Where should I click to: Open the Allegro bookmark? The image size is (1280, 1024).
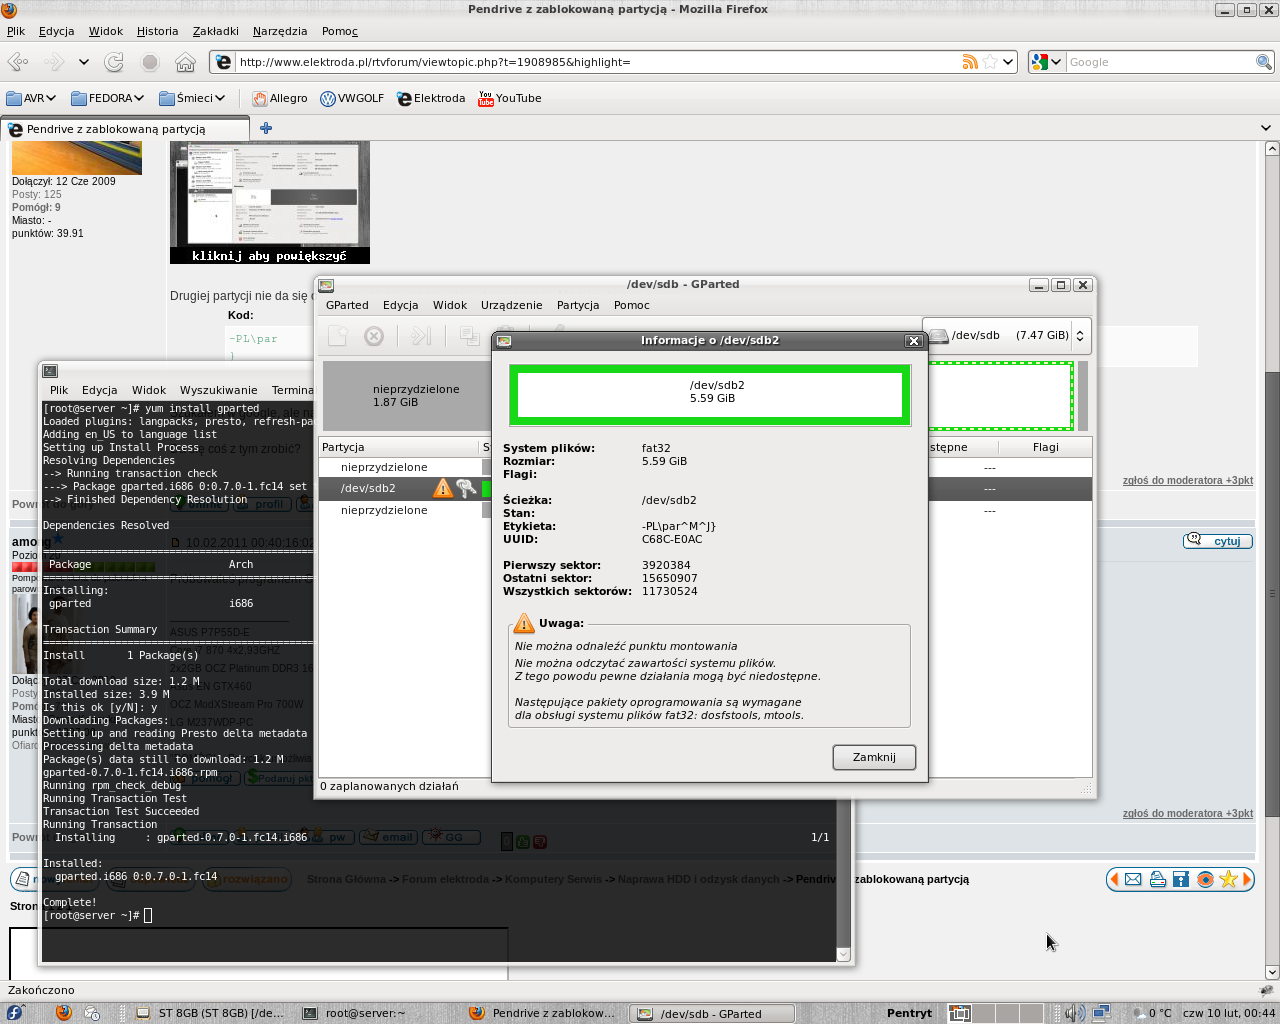[280, 98]
